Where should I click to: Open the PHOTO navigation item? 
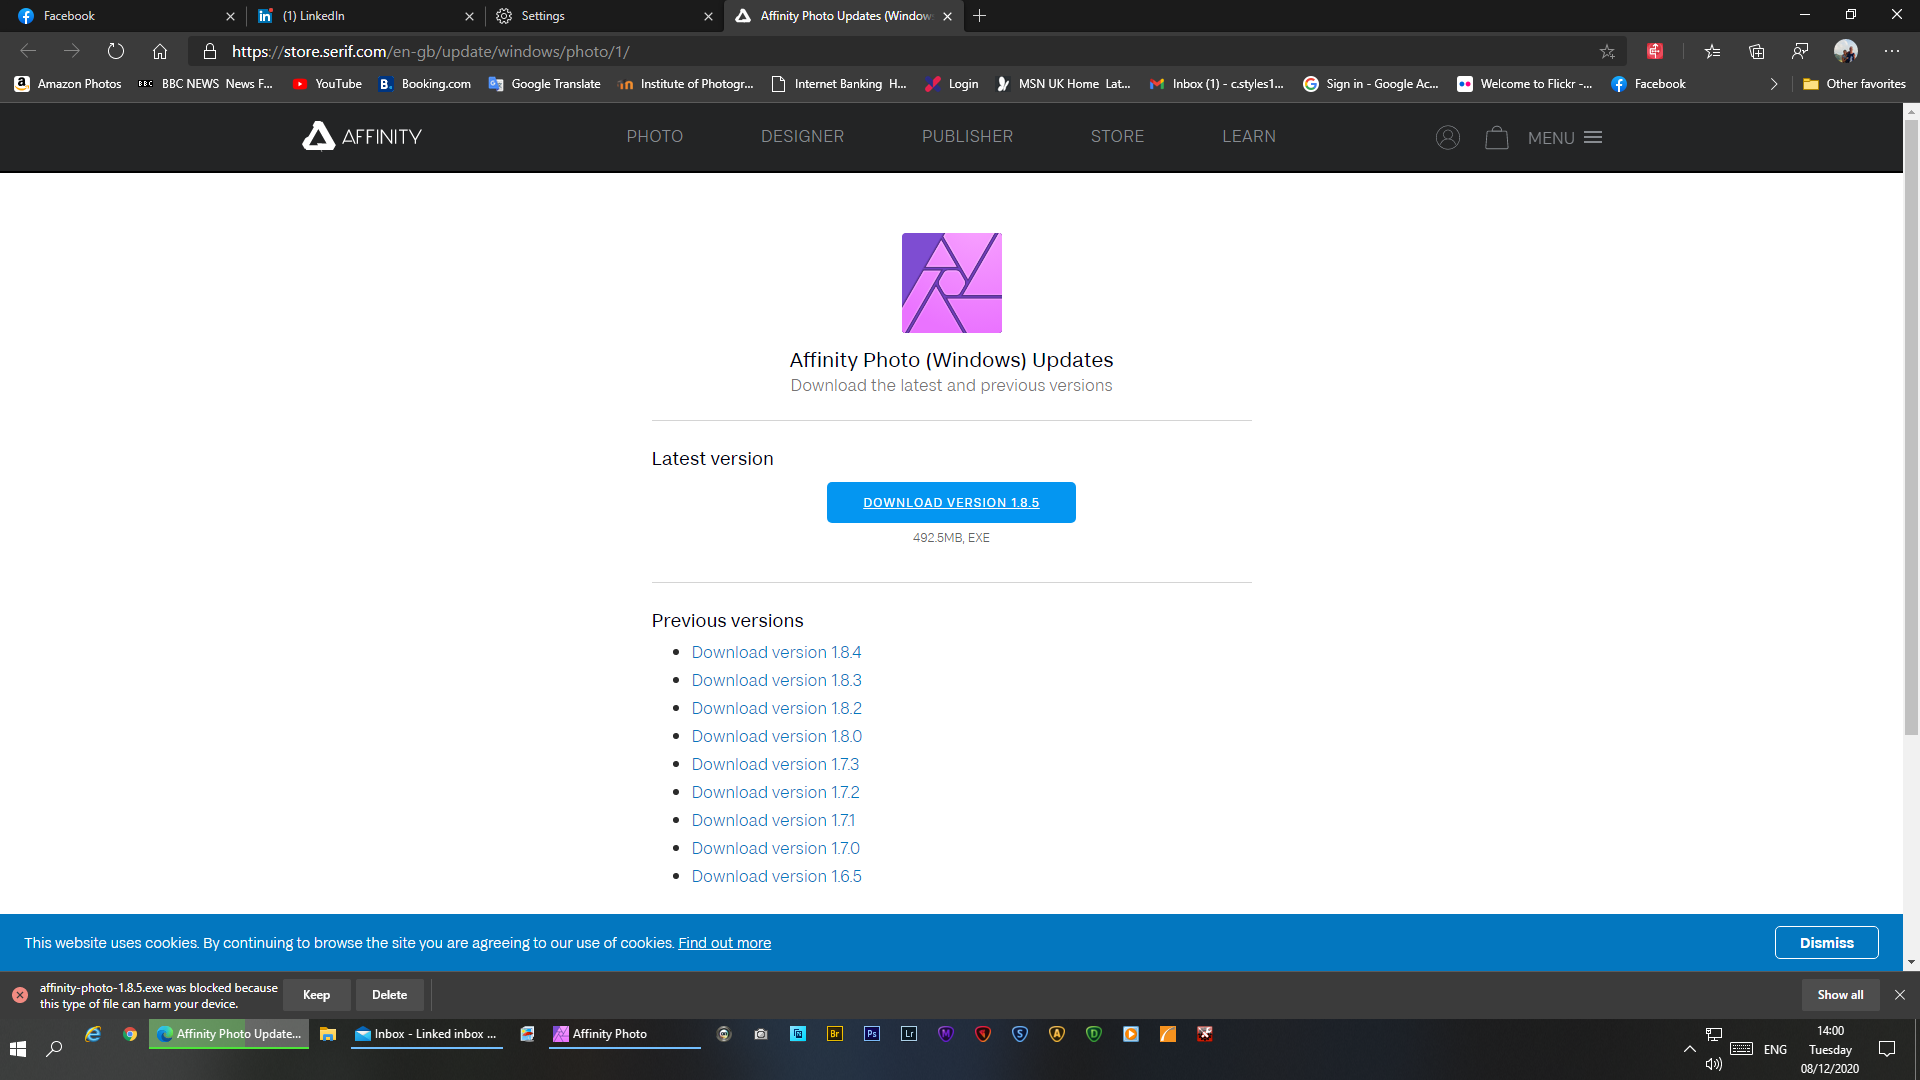point(655,136)
